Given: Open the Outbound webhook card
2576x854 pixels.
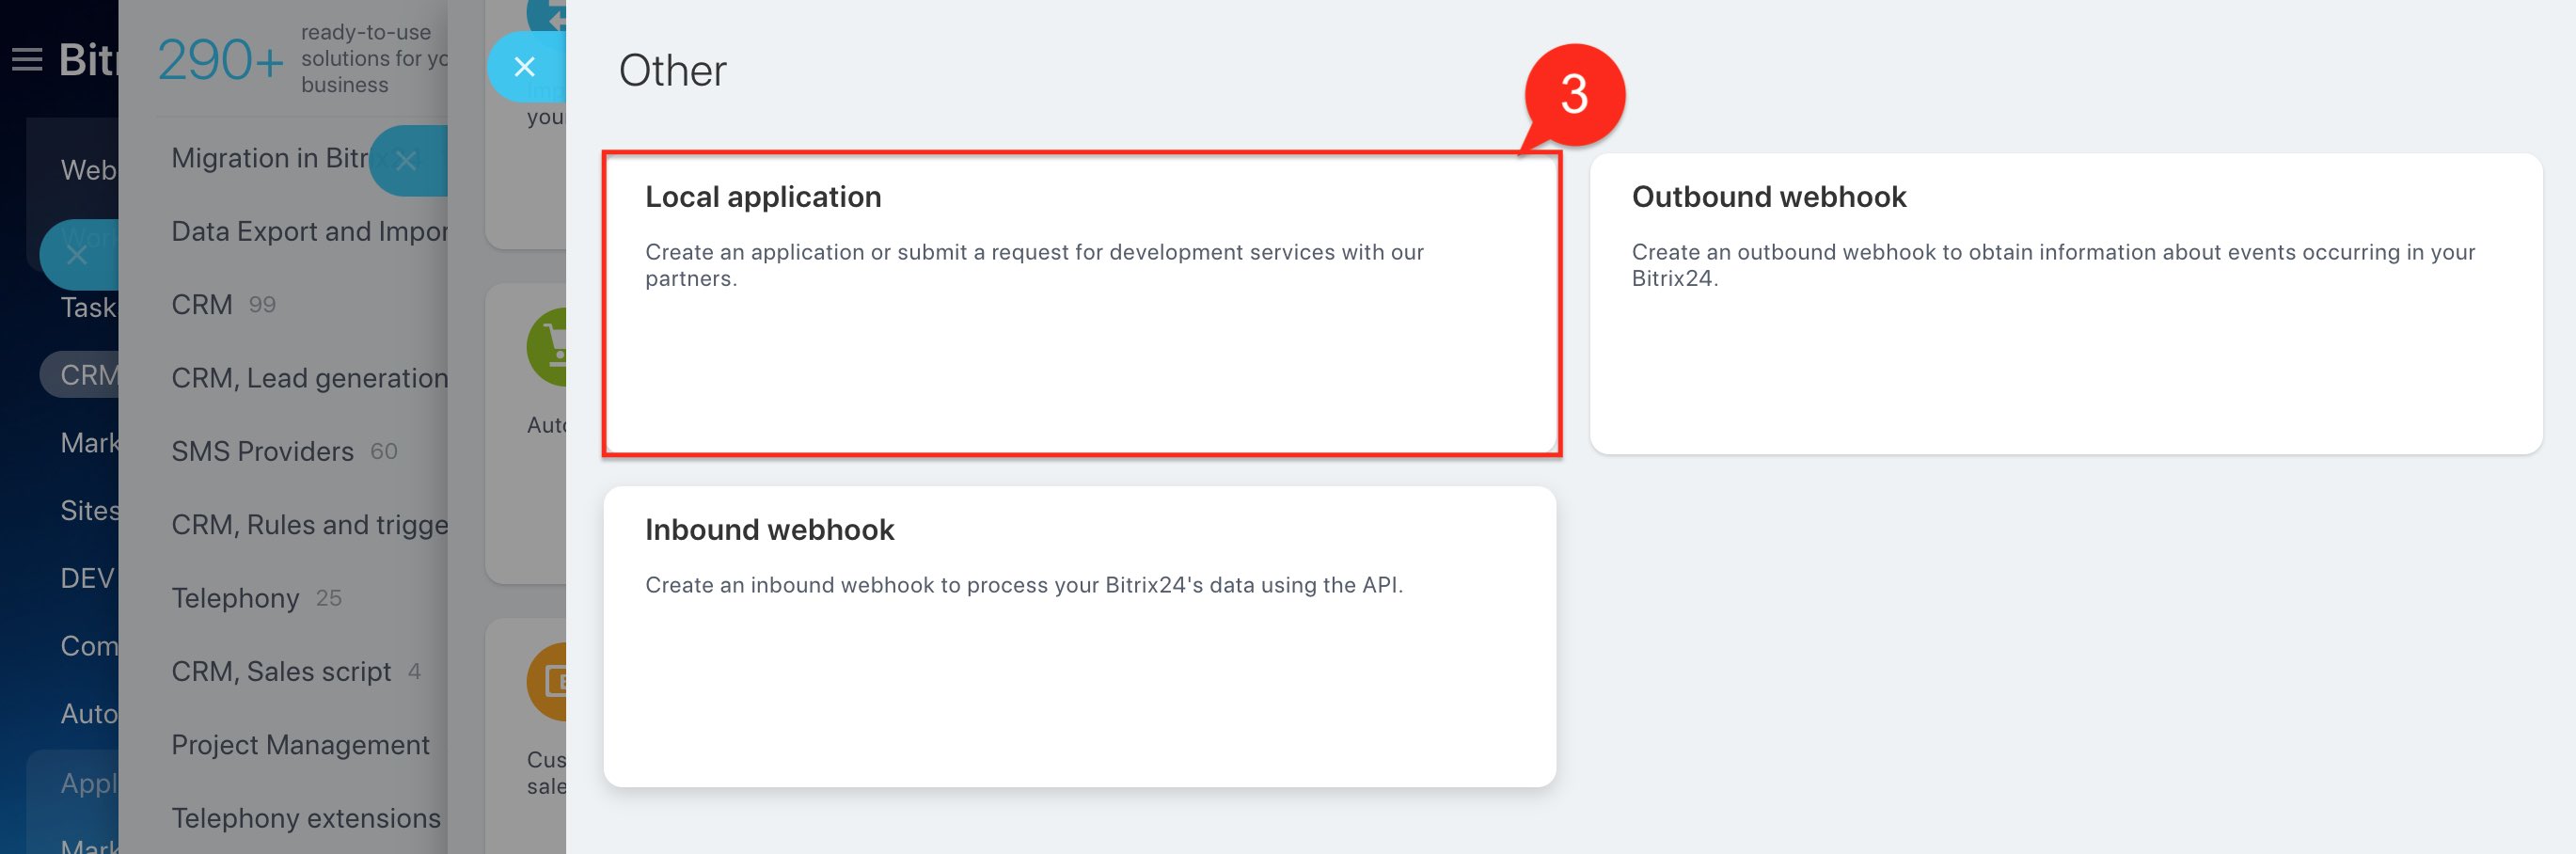Looking at the screenshot, I should (x=2065, y=303).
